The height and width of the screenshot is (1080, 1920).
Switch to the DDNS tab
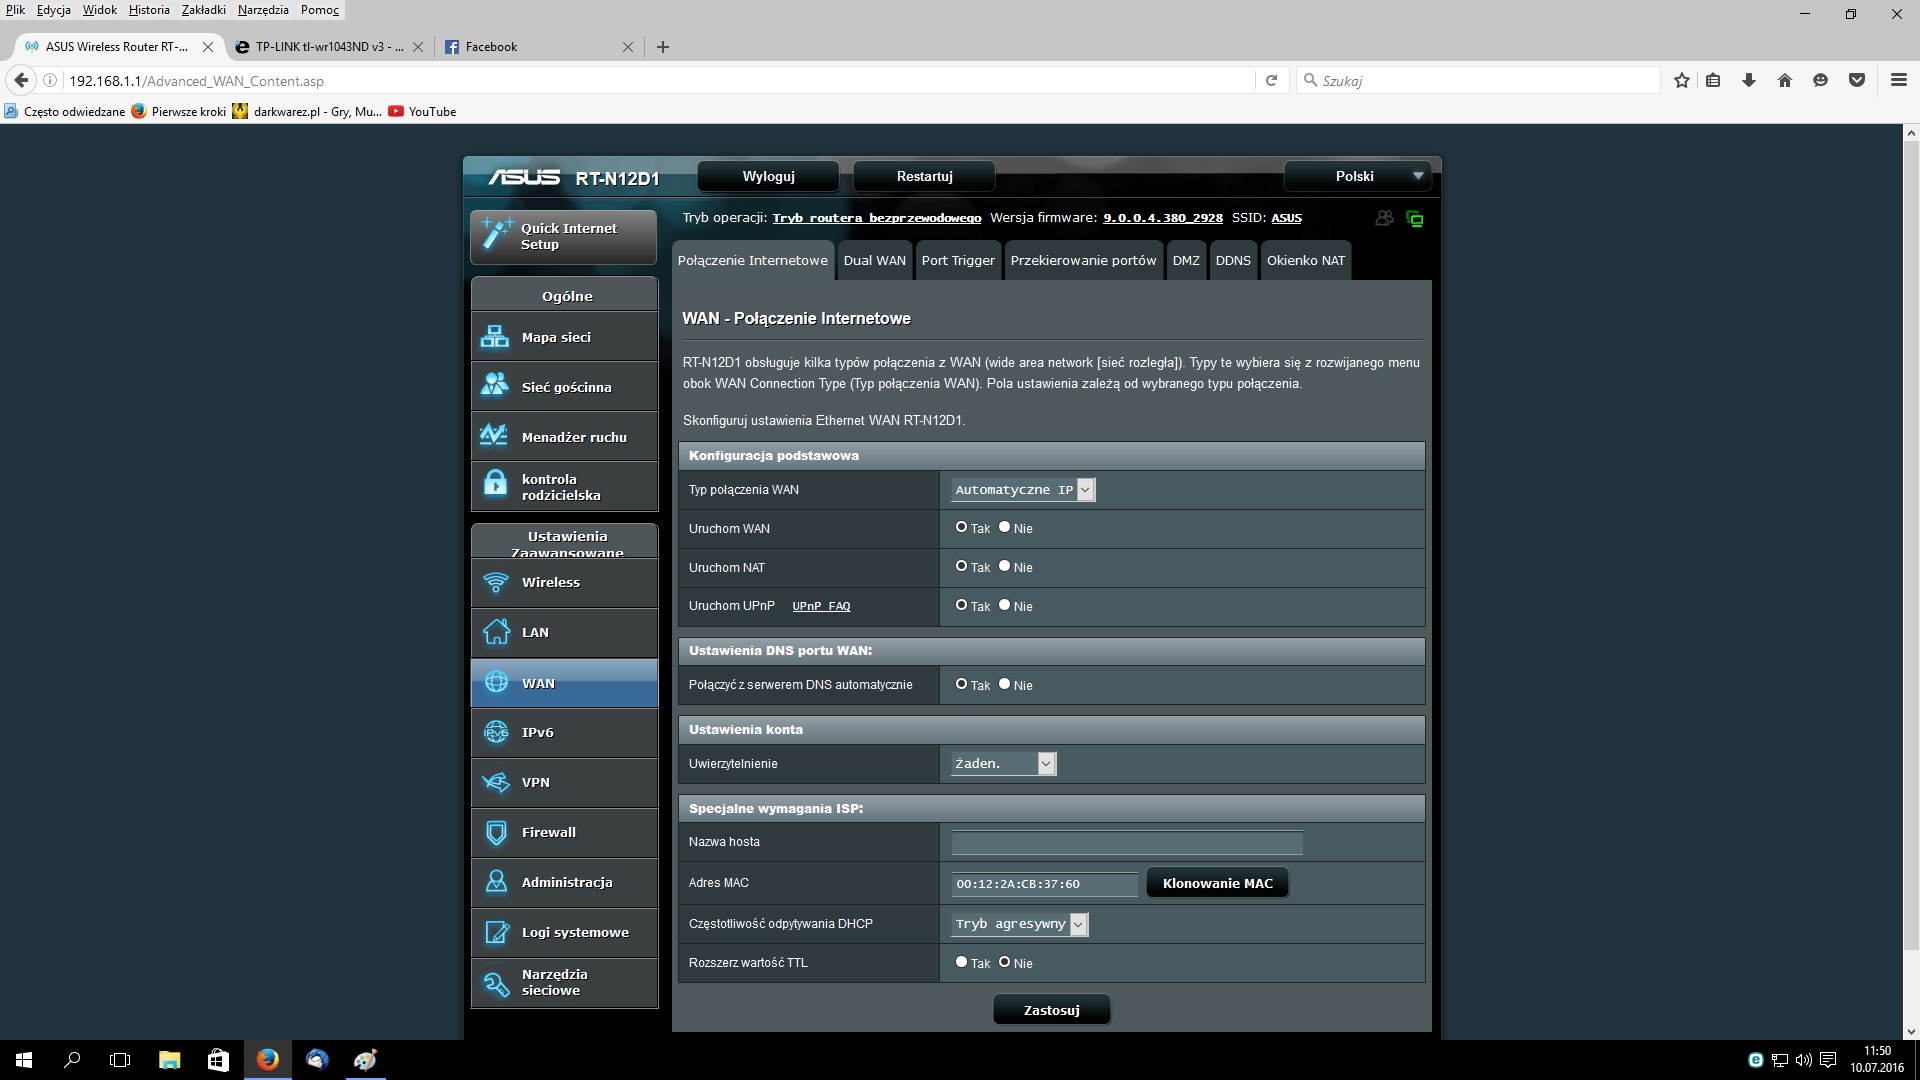(x=1232, y=260)
